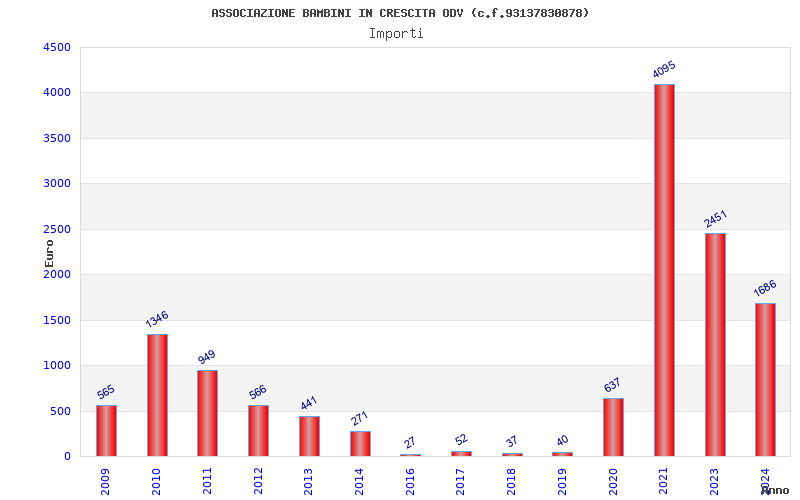This screenshot has height=500, width=800.
Task: Click the Importi subtitle
Action: click(396, 34)
